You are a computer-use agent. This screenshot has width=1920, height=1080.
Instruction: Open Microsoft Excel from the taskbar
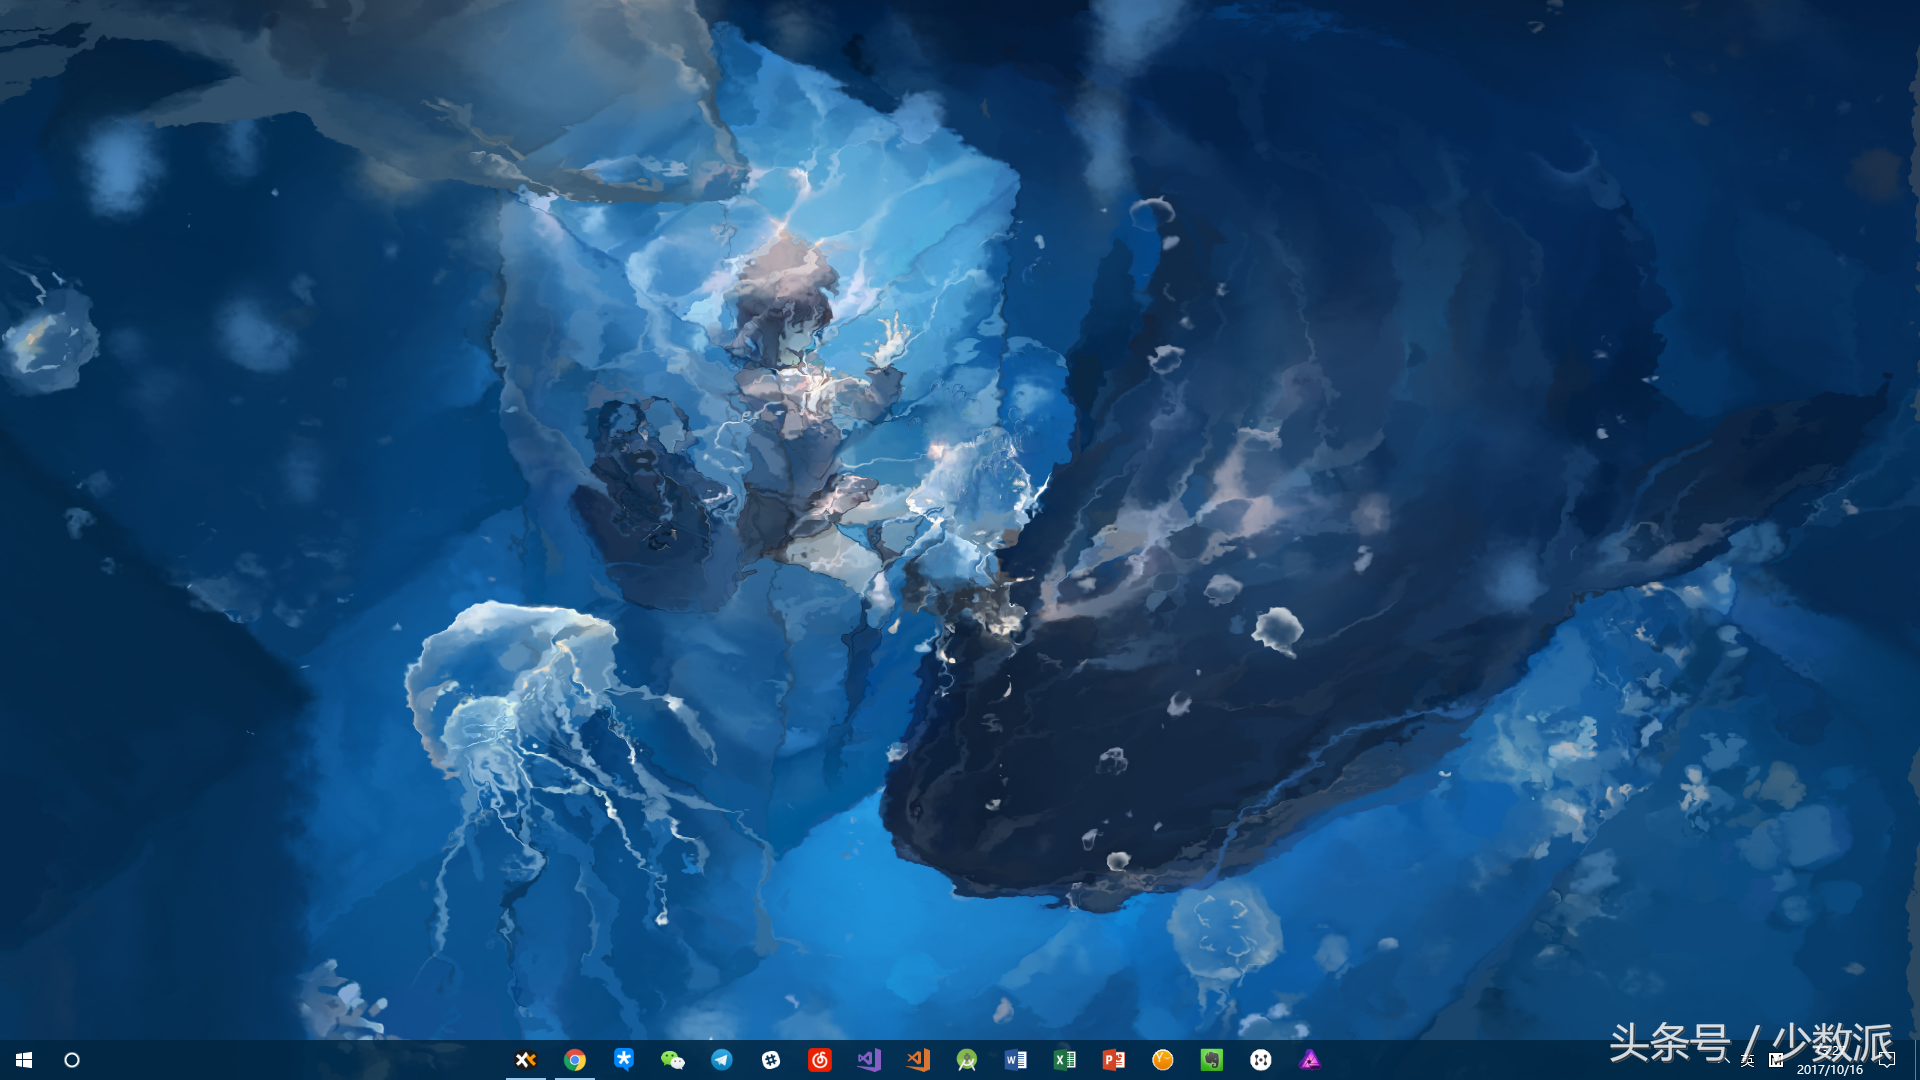tap(1065, 1060)
